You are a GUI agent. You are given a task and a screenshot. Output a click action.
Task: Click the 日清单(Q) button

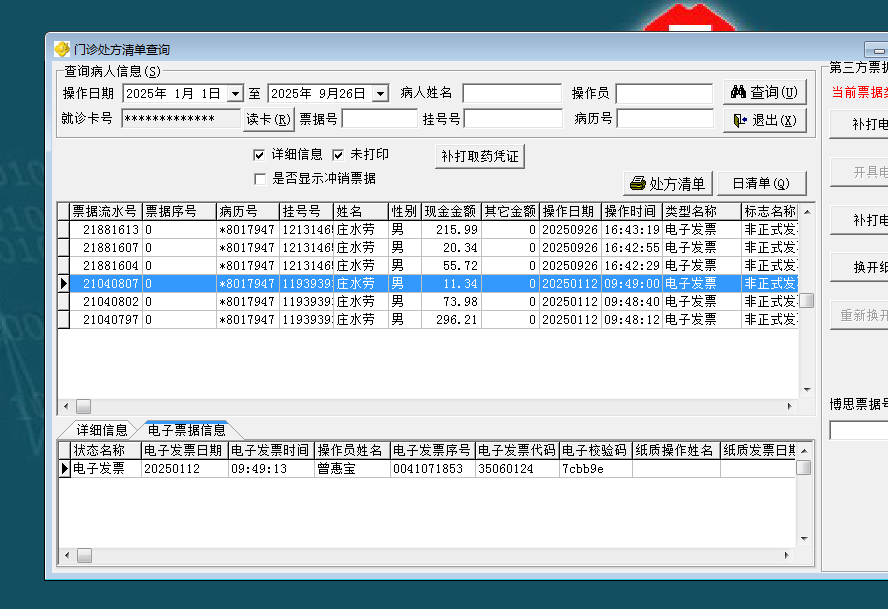761,184
